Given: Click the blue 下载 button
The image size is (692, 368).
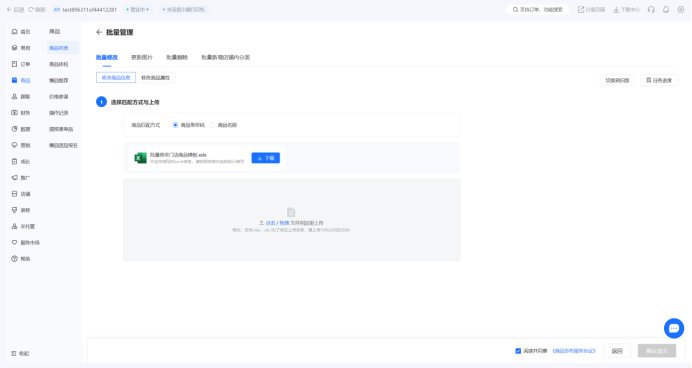Looking at the screenshot, I should tap(266, 158).
